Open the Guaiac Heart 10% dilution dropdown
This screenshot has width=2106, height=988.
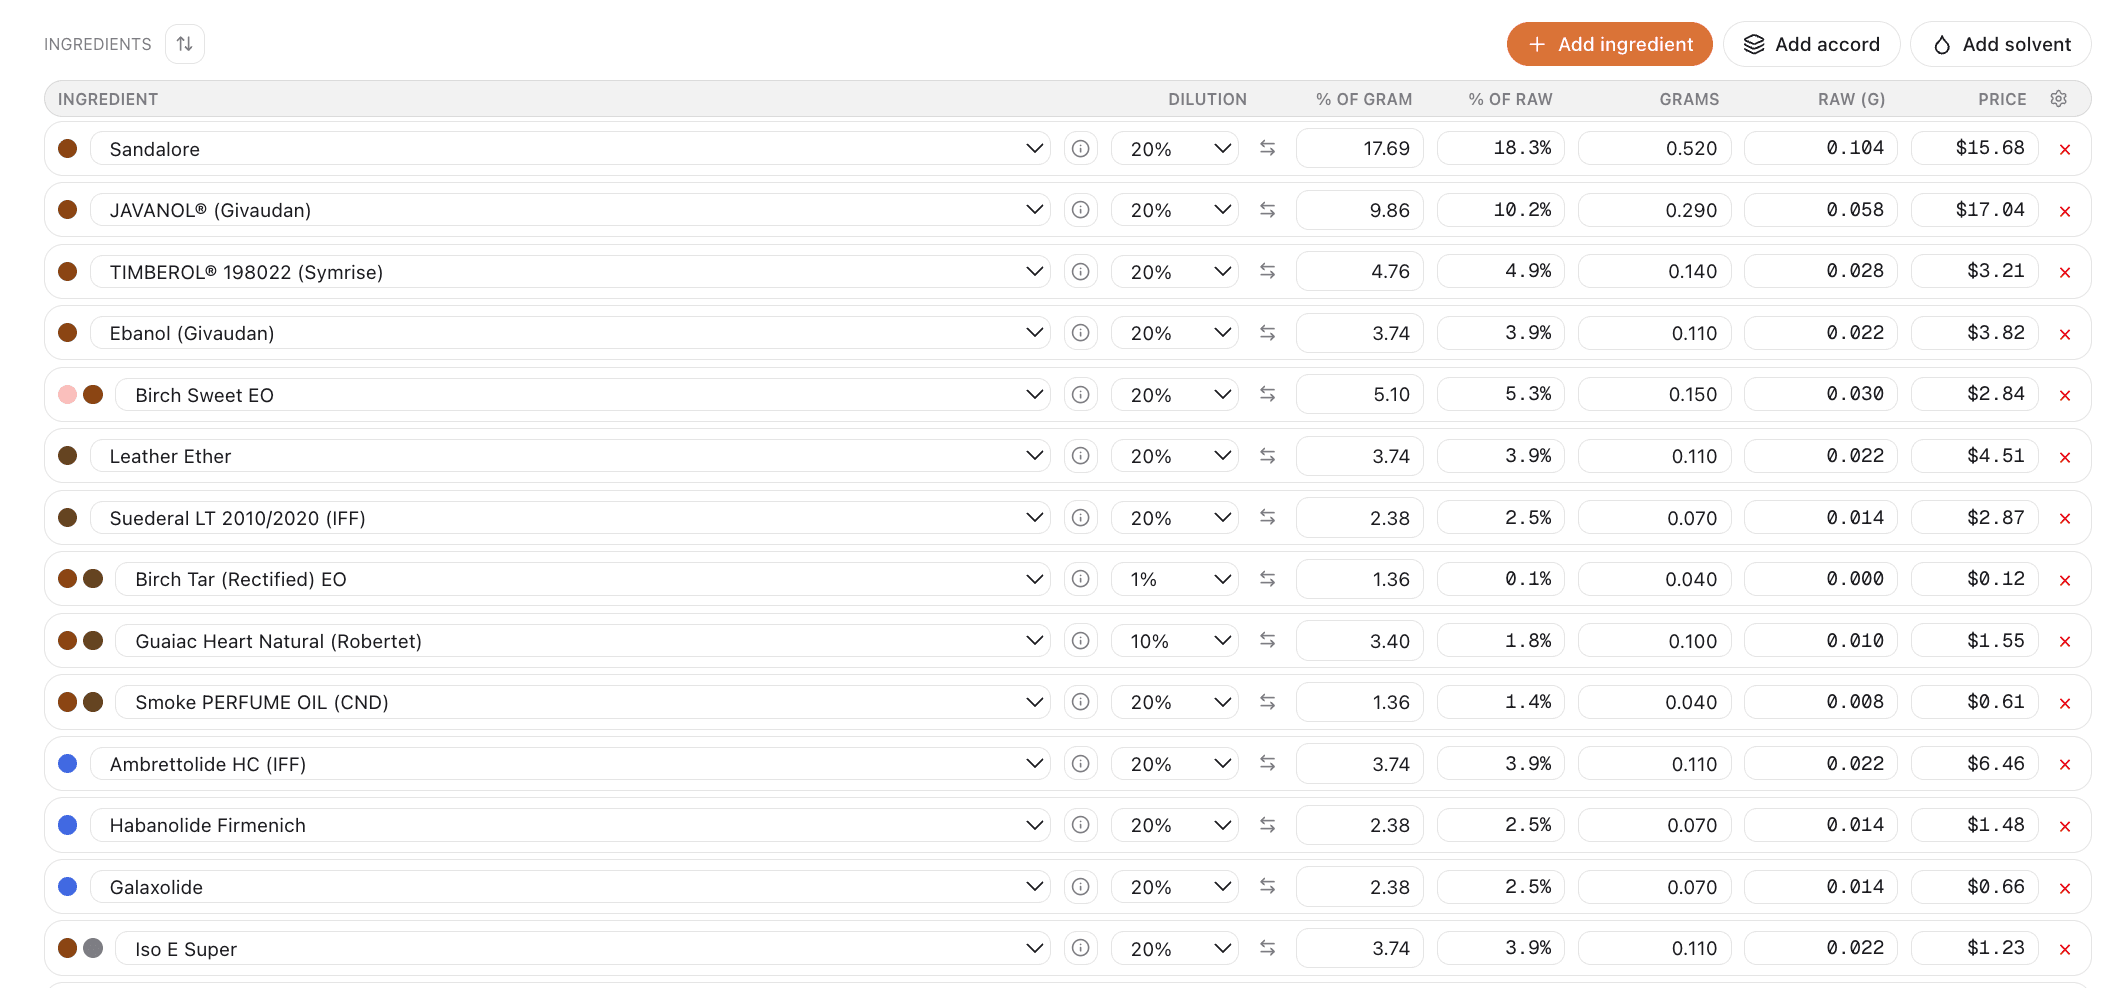(x=1175, y=641)
